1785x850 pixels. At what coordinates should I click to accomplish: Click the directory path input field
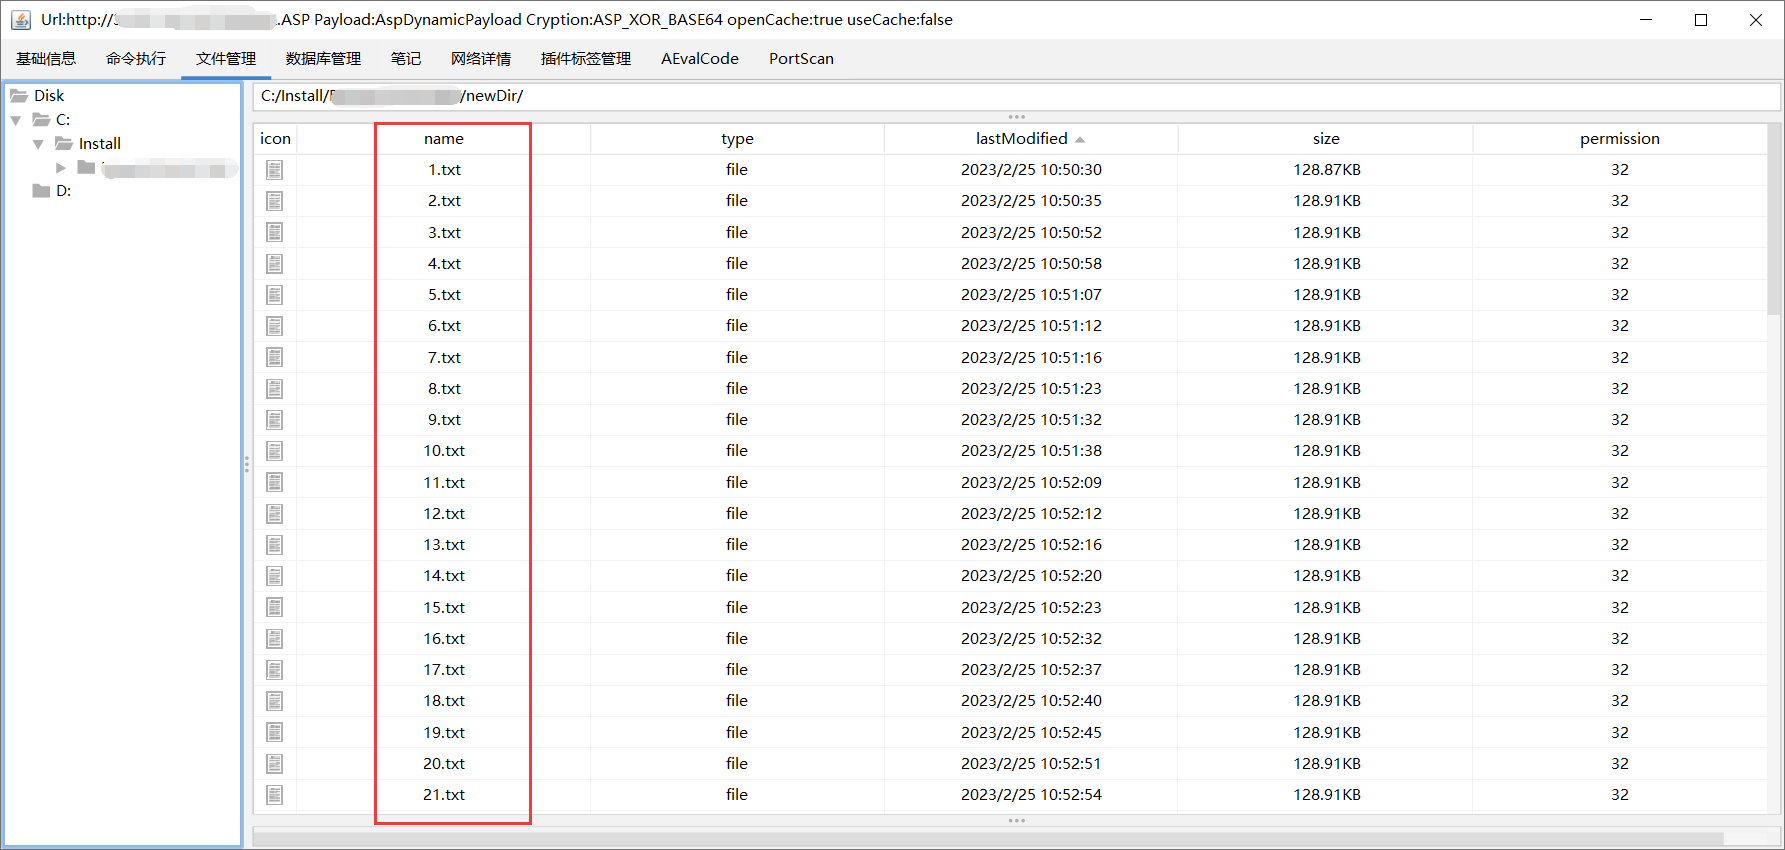click(x=1015, y=96)
